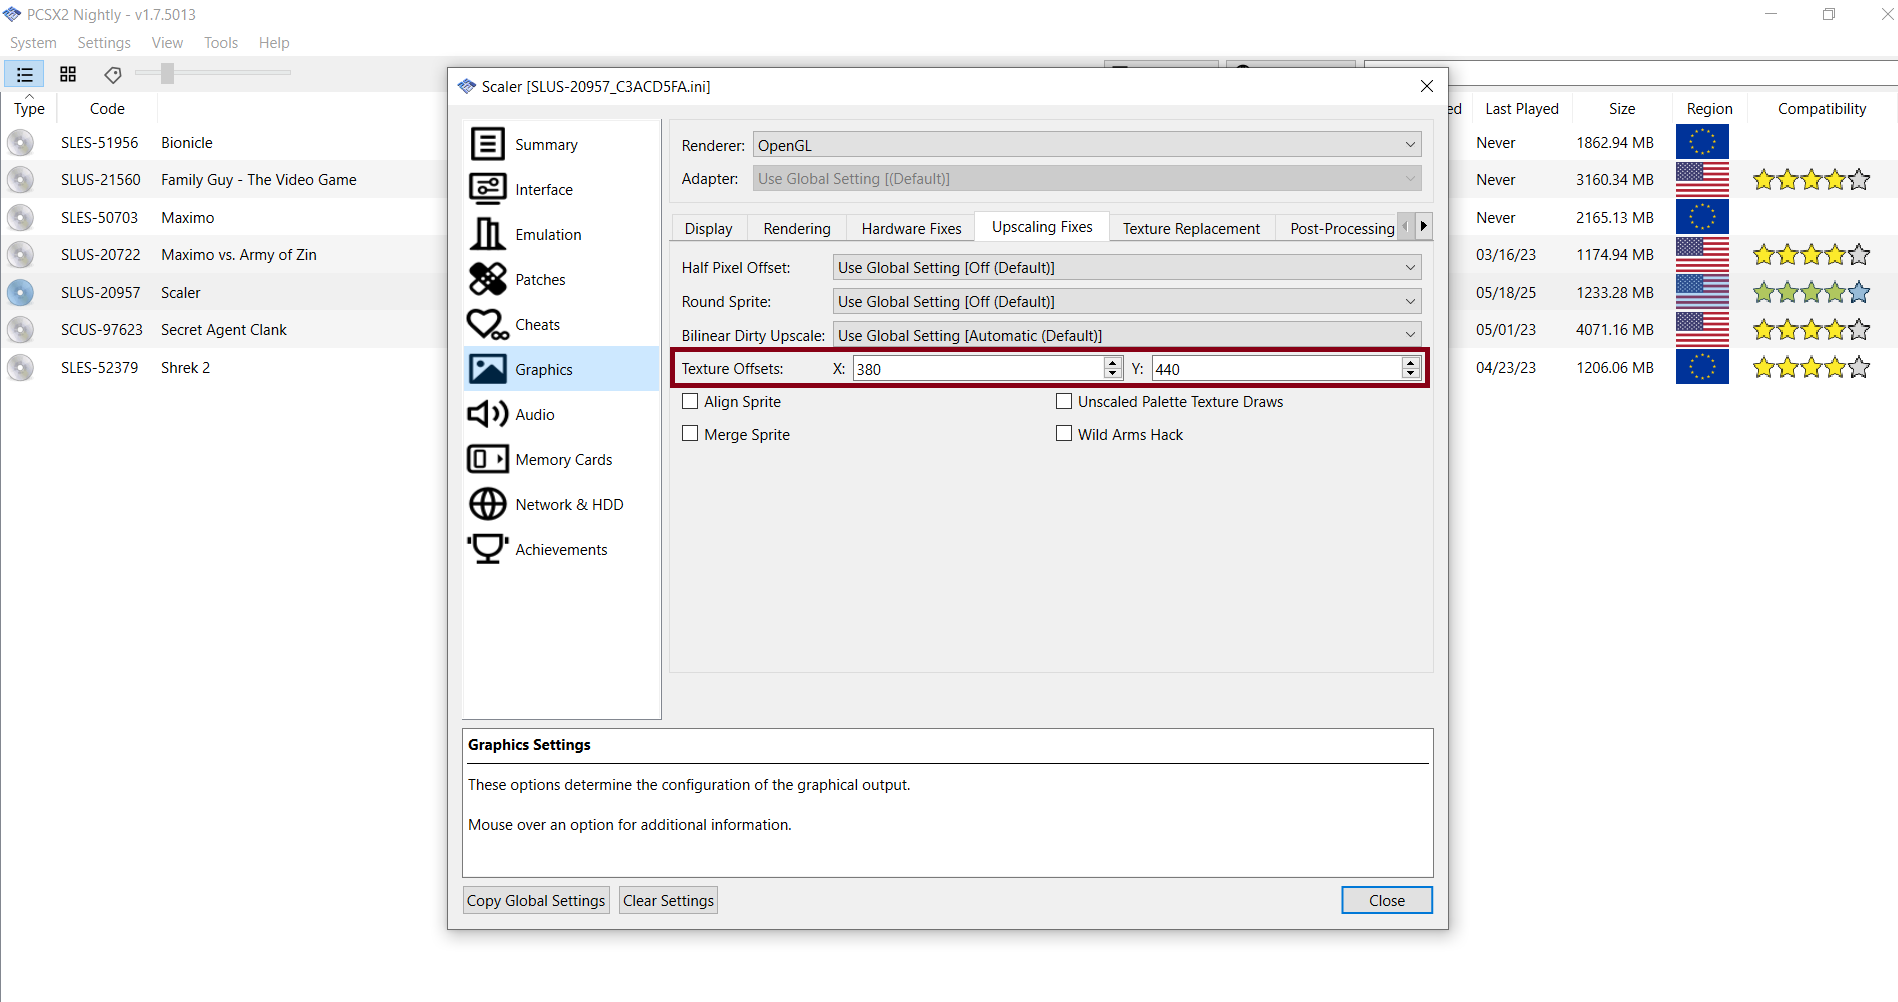Sort game list by Code column
Viewport: 1898px width, 1002px height.
[107, 109]
